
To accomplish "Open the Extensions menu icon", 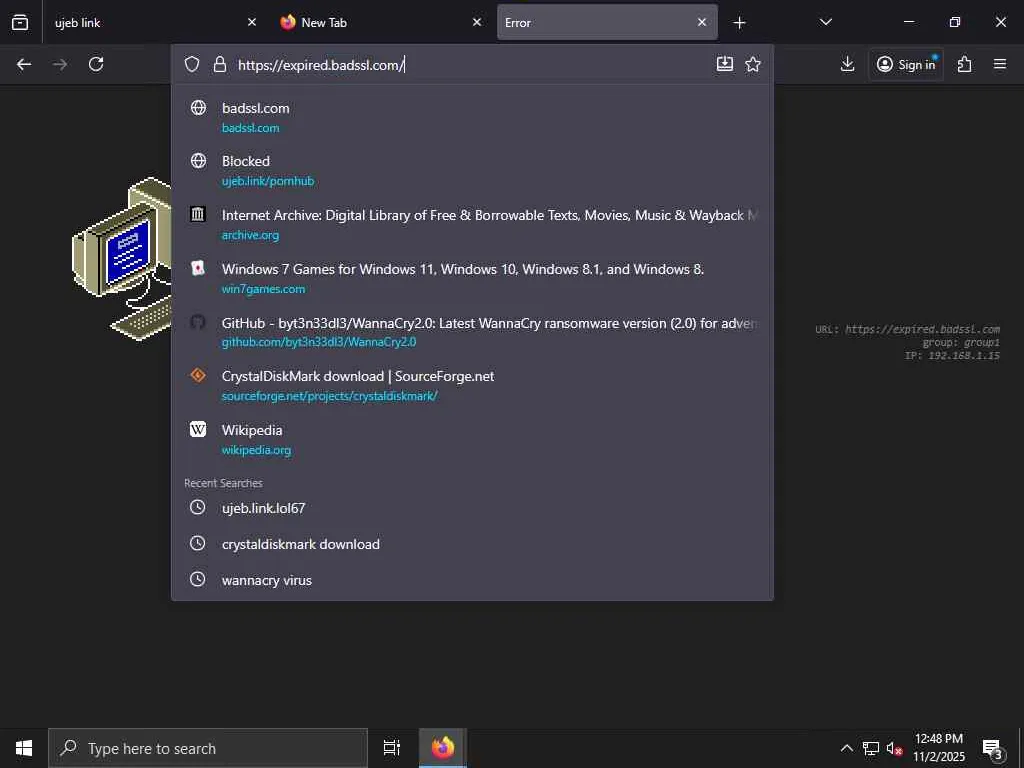I will [965, 64].
